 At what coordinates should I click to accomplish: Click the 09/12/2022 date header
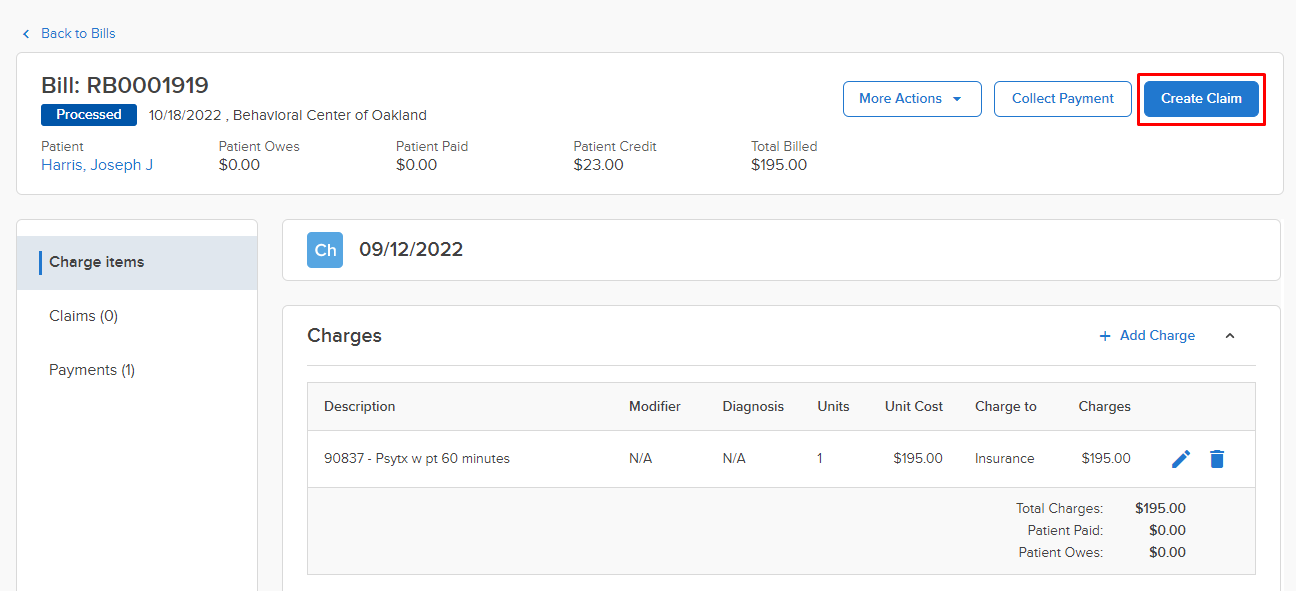(411, 249)
